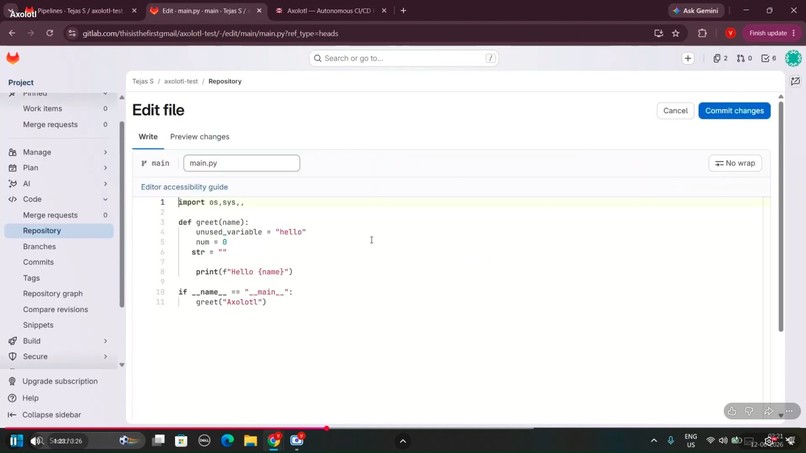This screenshot has height=453, width=806.
Task: Click thumbs up feedback icon
Action: 732,411
